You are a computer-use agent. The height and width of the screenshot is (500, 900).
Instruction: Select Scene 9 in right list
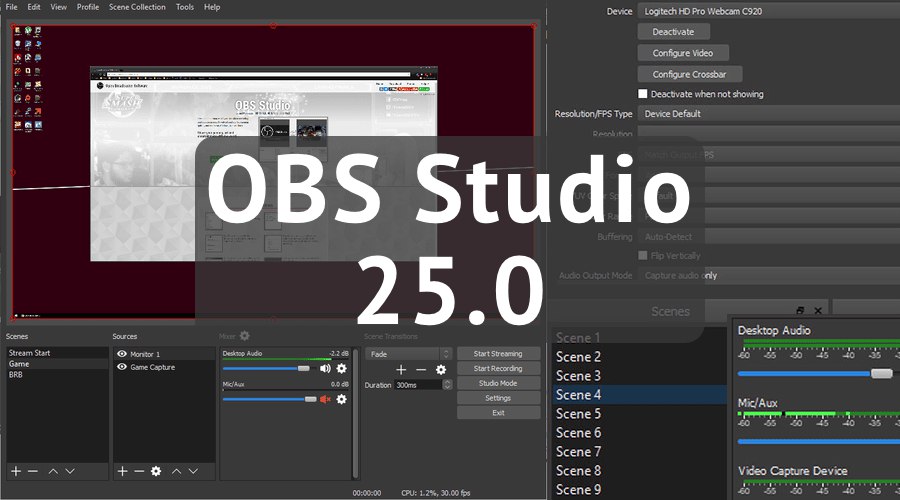[x=639, y=489]
